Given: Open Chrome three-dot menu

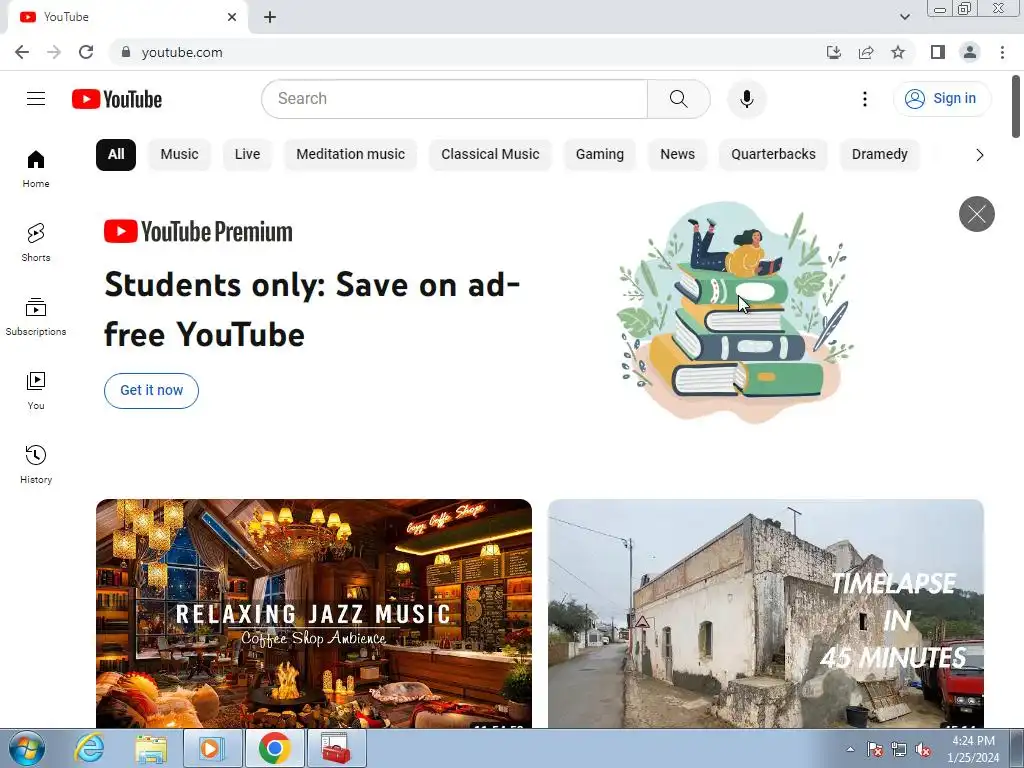Looking at the screenshot, I should point(1002,52).
